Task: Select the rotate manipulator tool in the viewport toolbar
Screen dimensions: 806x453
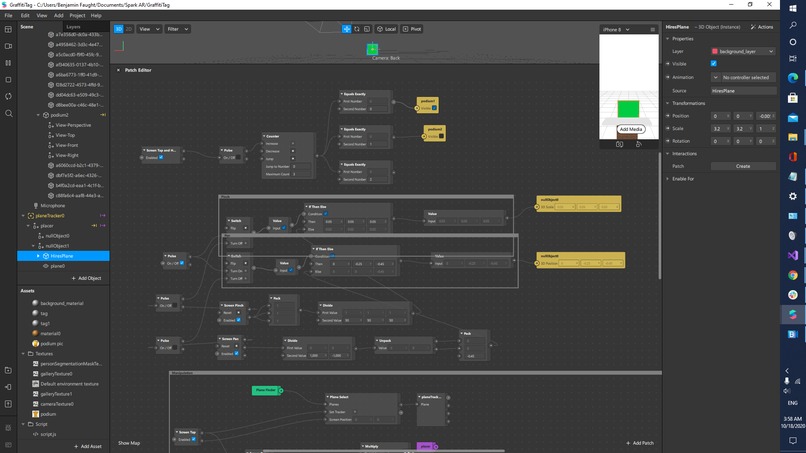Action: tap(357, 29)
